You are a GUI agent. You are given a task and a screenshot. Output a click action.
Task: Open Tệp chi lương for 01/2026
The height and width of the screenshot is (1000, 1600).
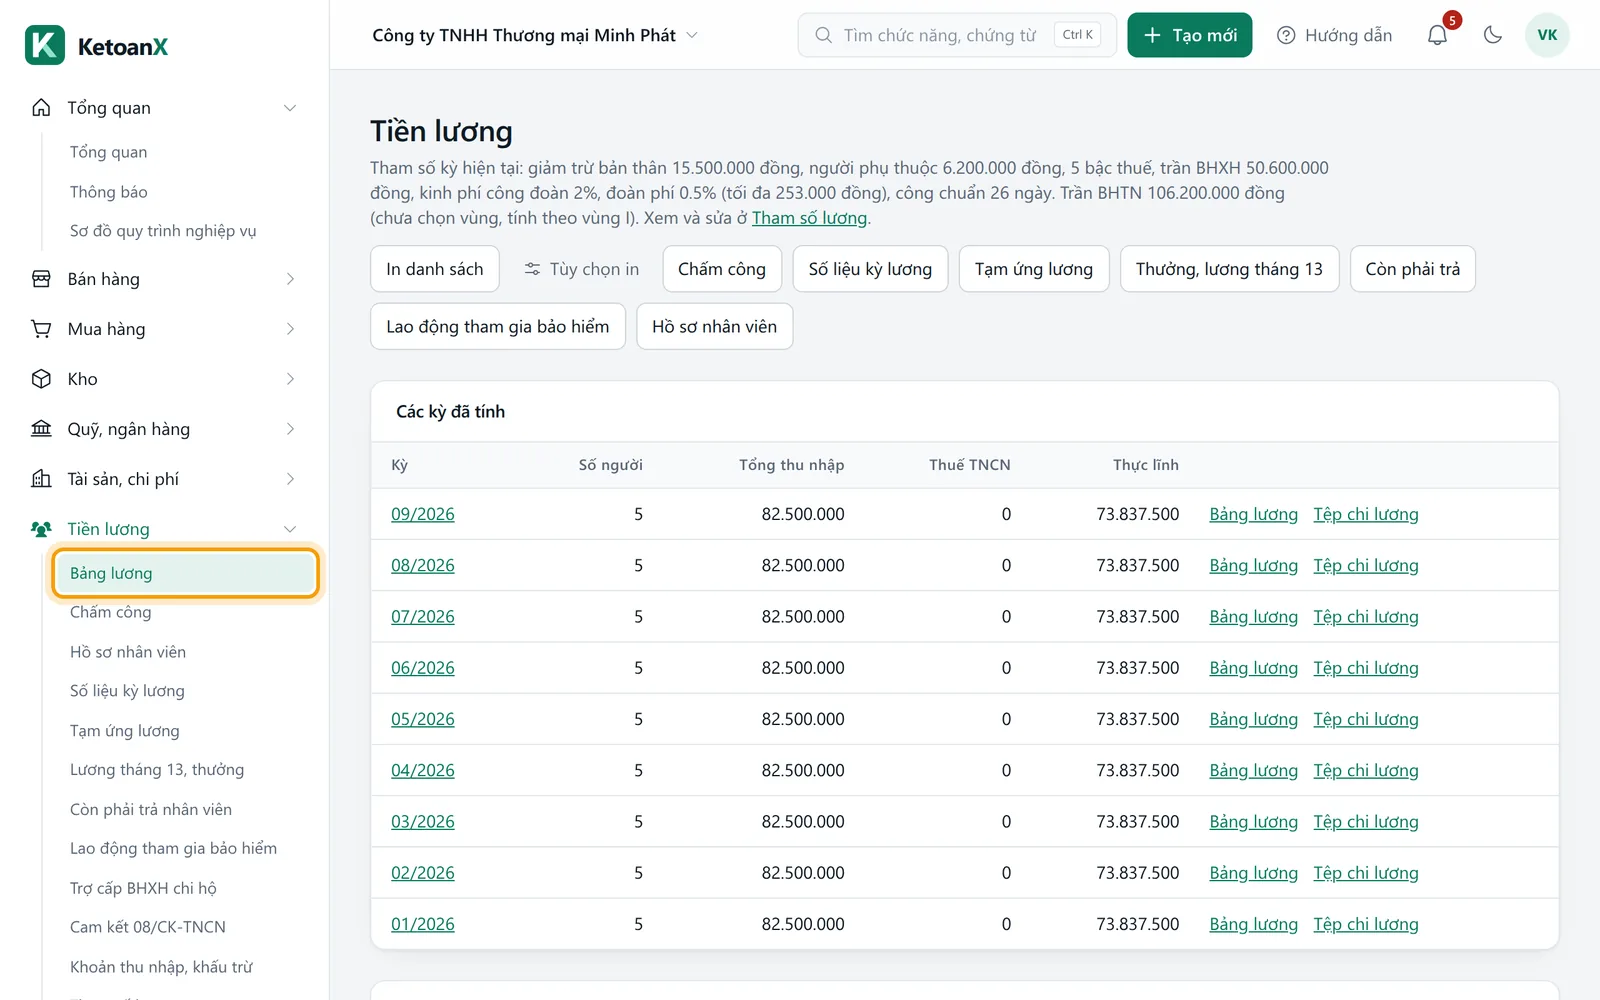tap(1366, 924)
